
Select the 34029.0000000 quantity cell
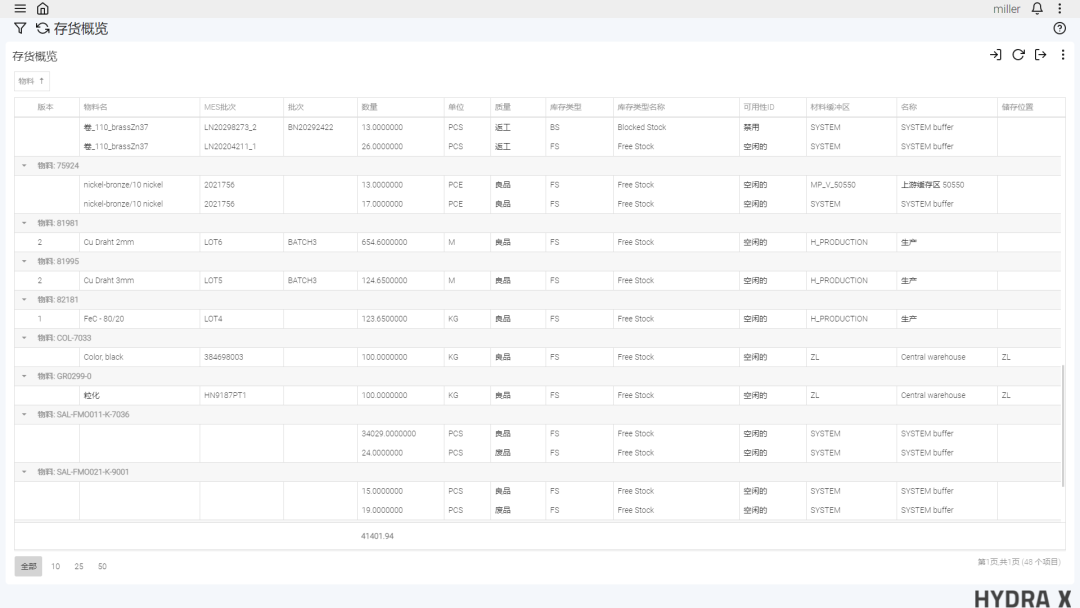401,434
